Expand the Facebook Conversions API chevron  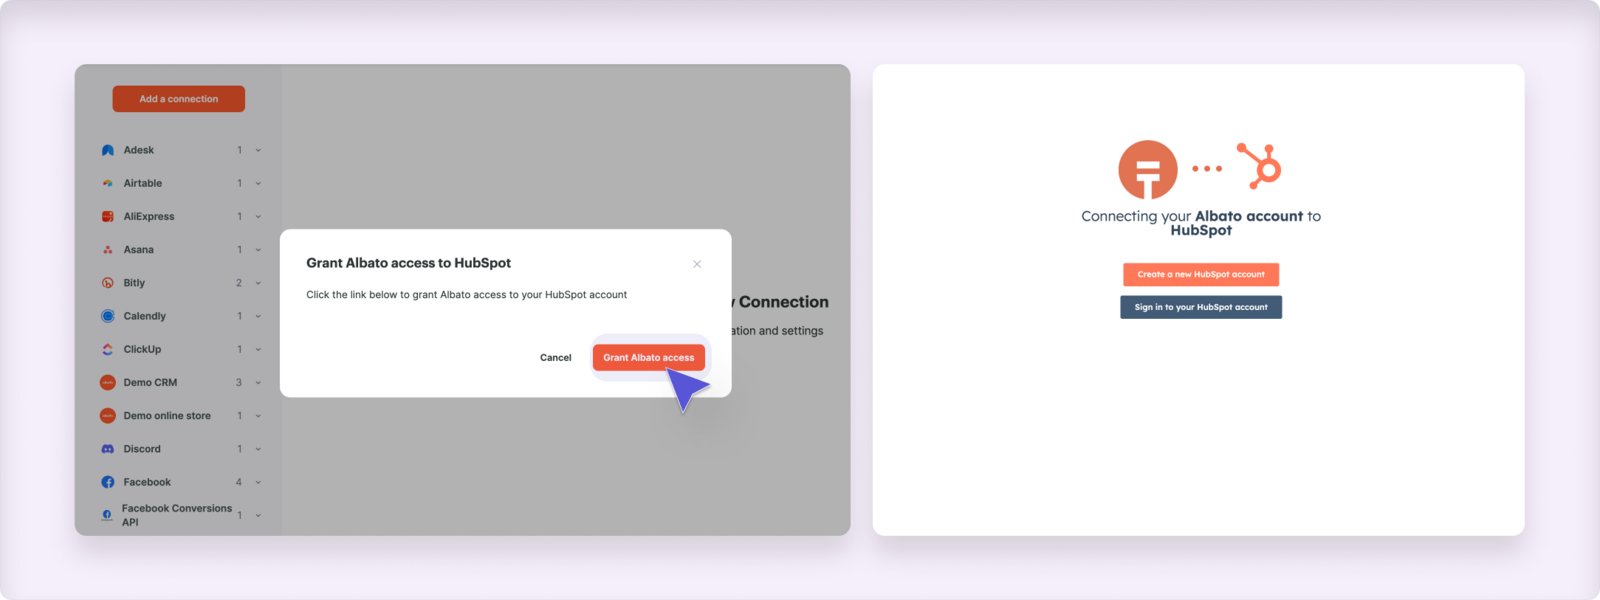[x=258, y=515]
